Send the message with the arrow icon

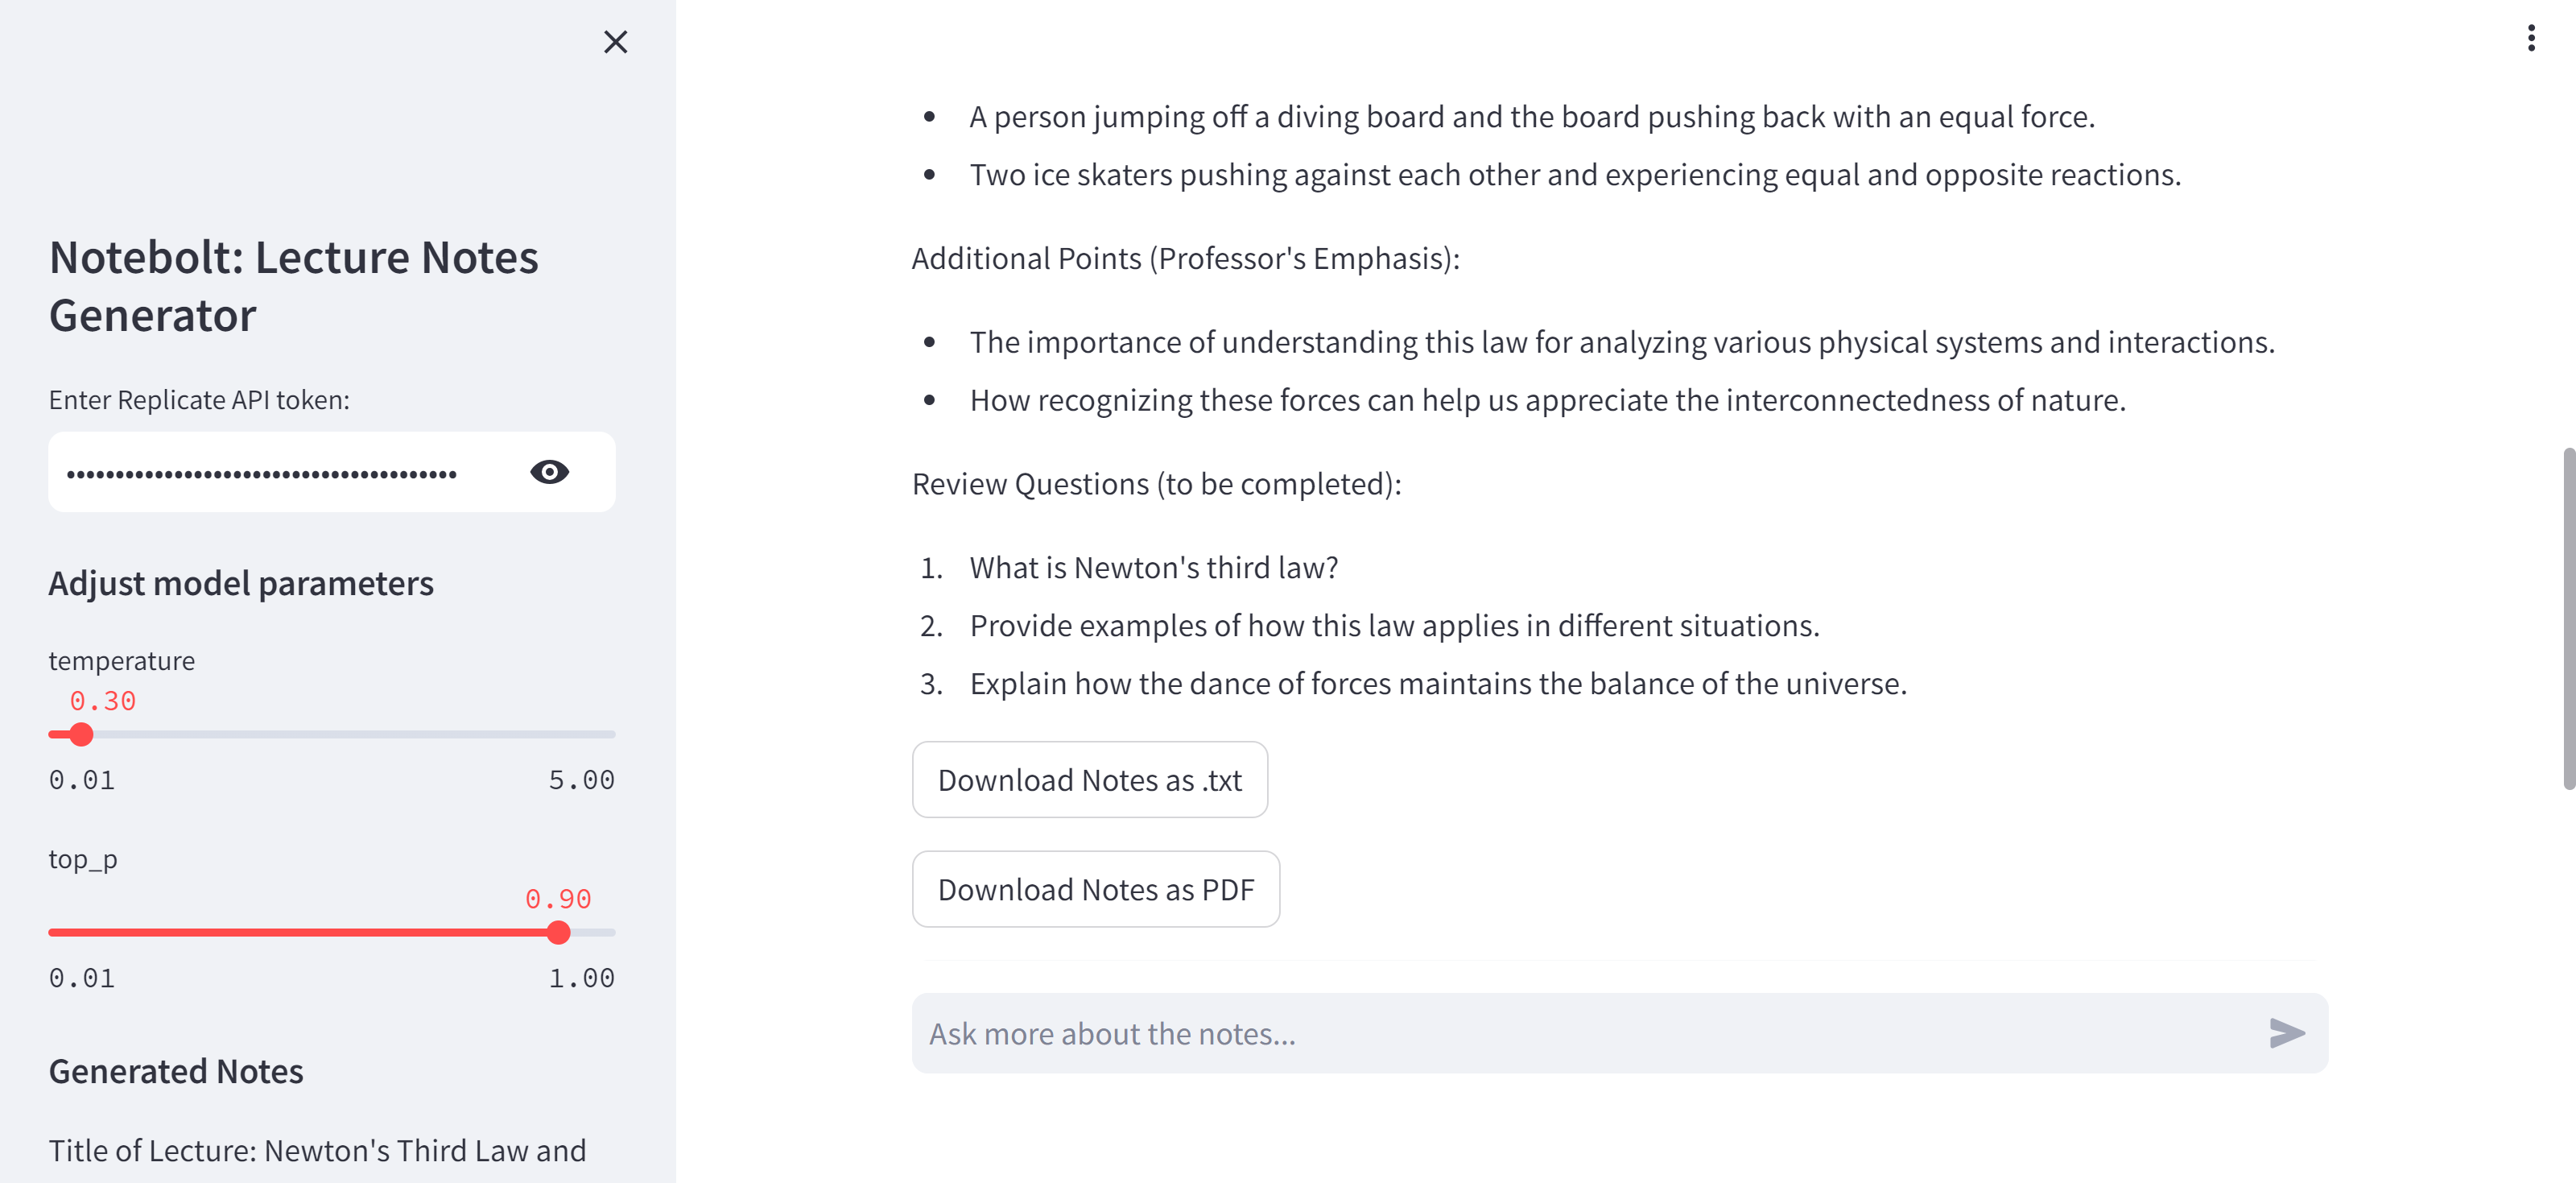[2287, 1033]
